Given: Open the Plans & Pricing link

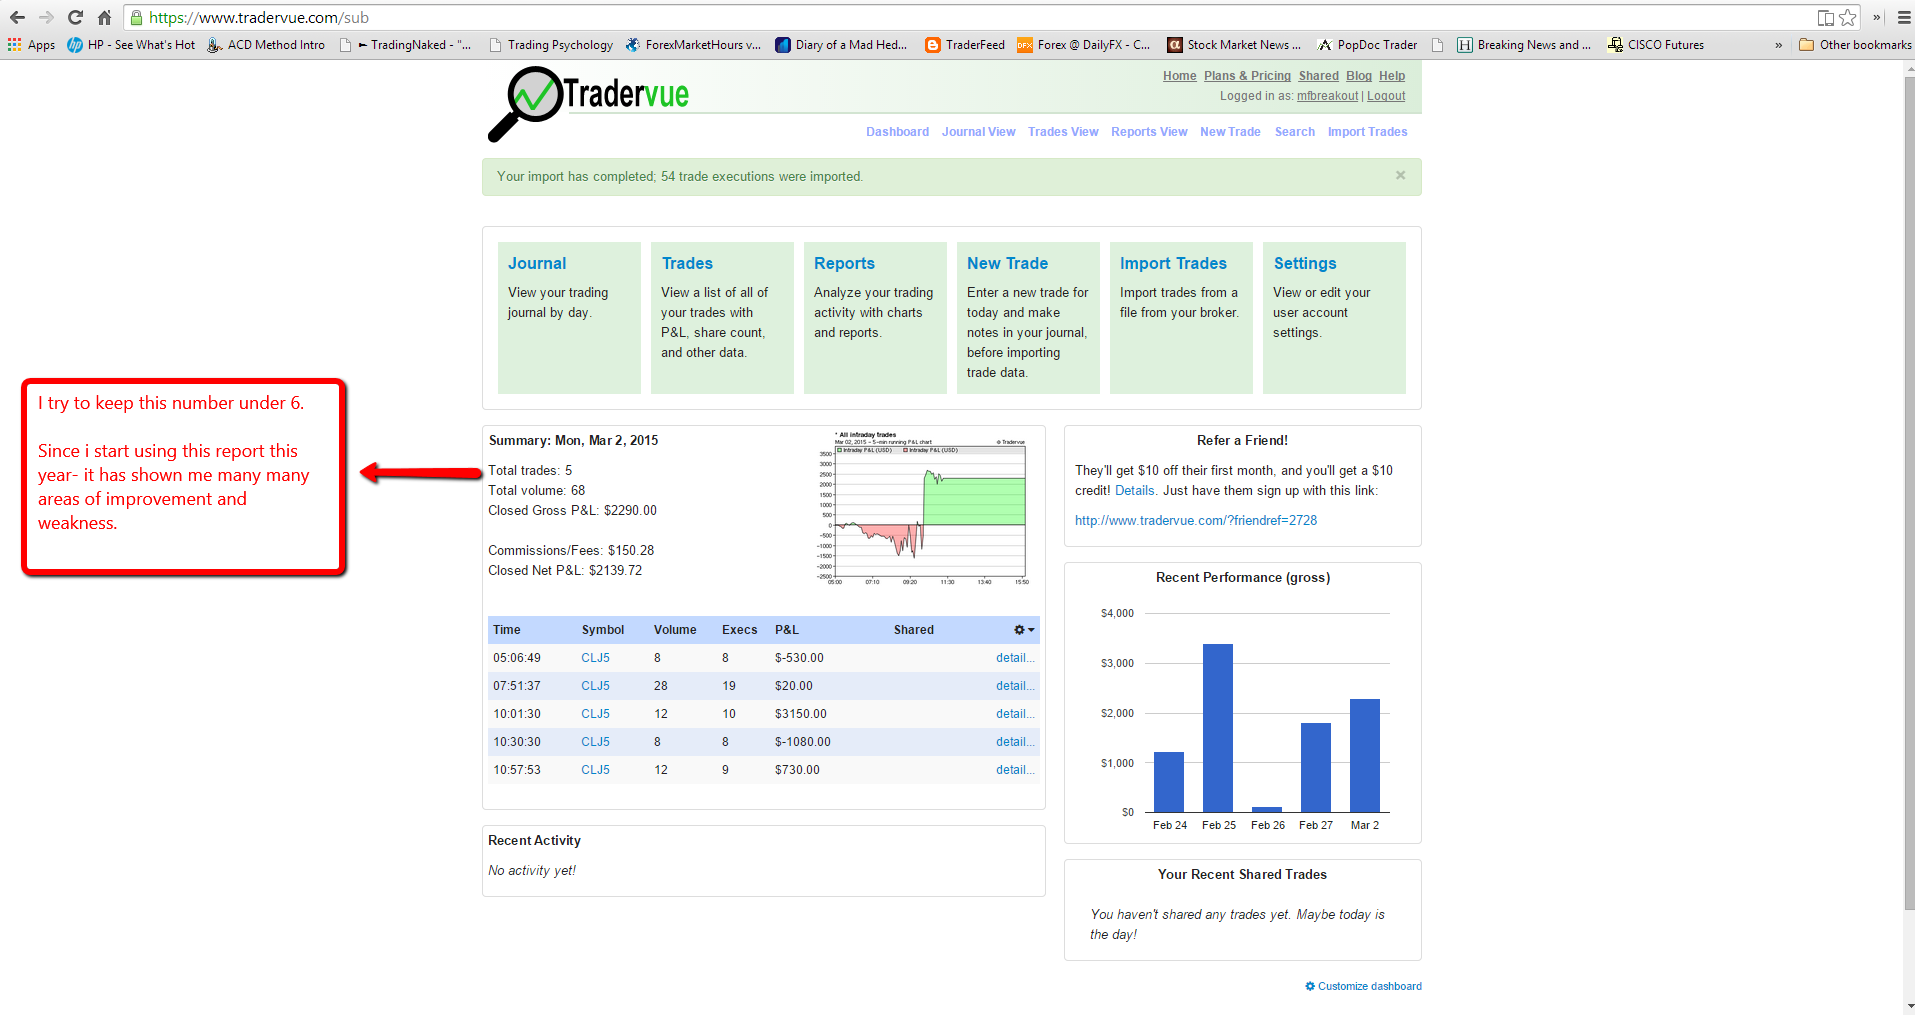Looking at the screenshot, I should [x=1247, y=76].
